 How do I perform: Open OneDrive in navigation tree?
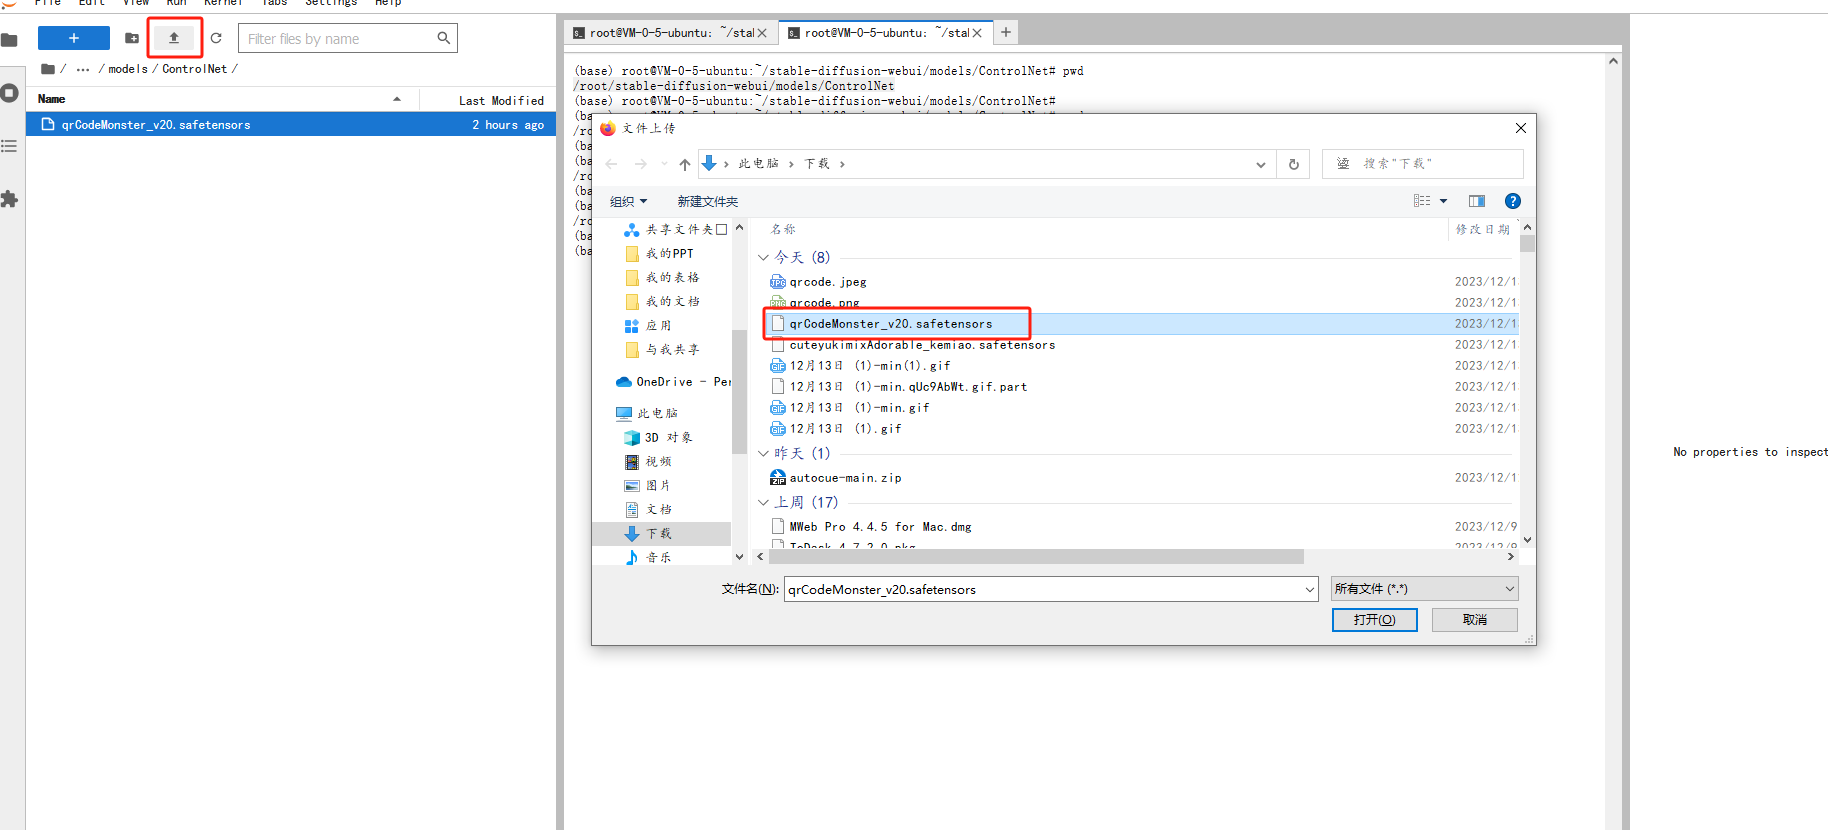pos(672,382)
